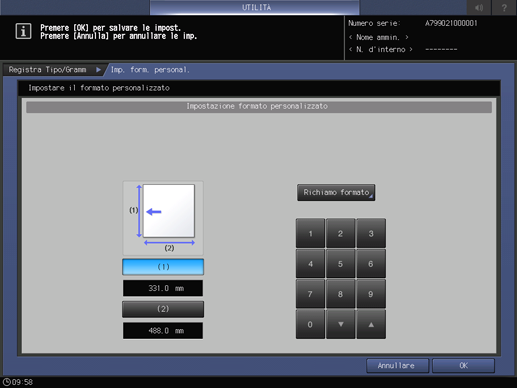Tap keypad digit 0
The width and height of the screenshot is (517, 388).
[x=310, y=324]
